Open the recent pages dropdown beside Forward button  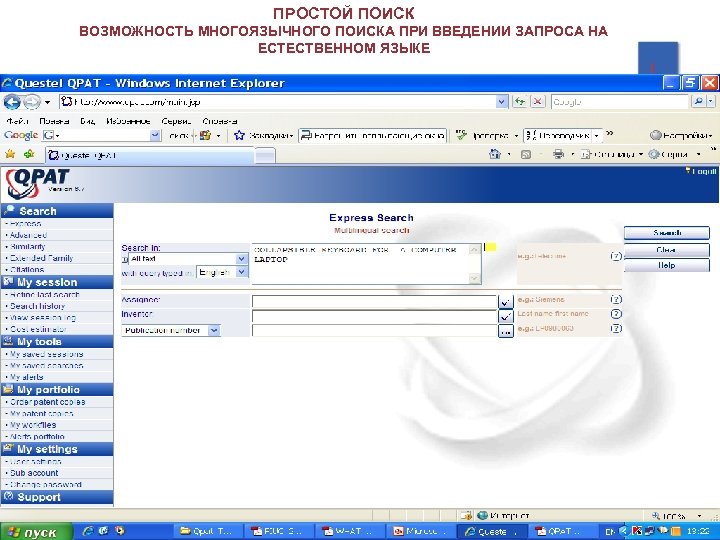(47, 102)
